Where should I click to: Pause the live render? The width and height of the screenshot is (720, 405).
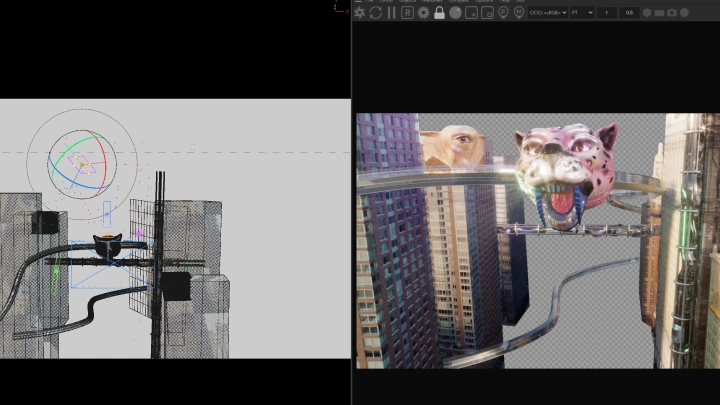click(x=391, y=13)
